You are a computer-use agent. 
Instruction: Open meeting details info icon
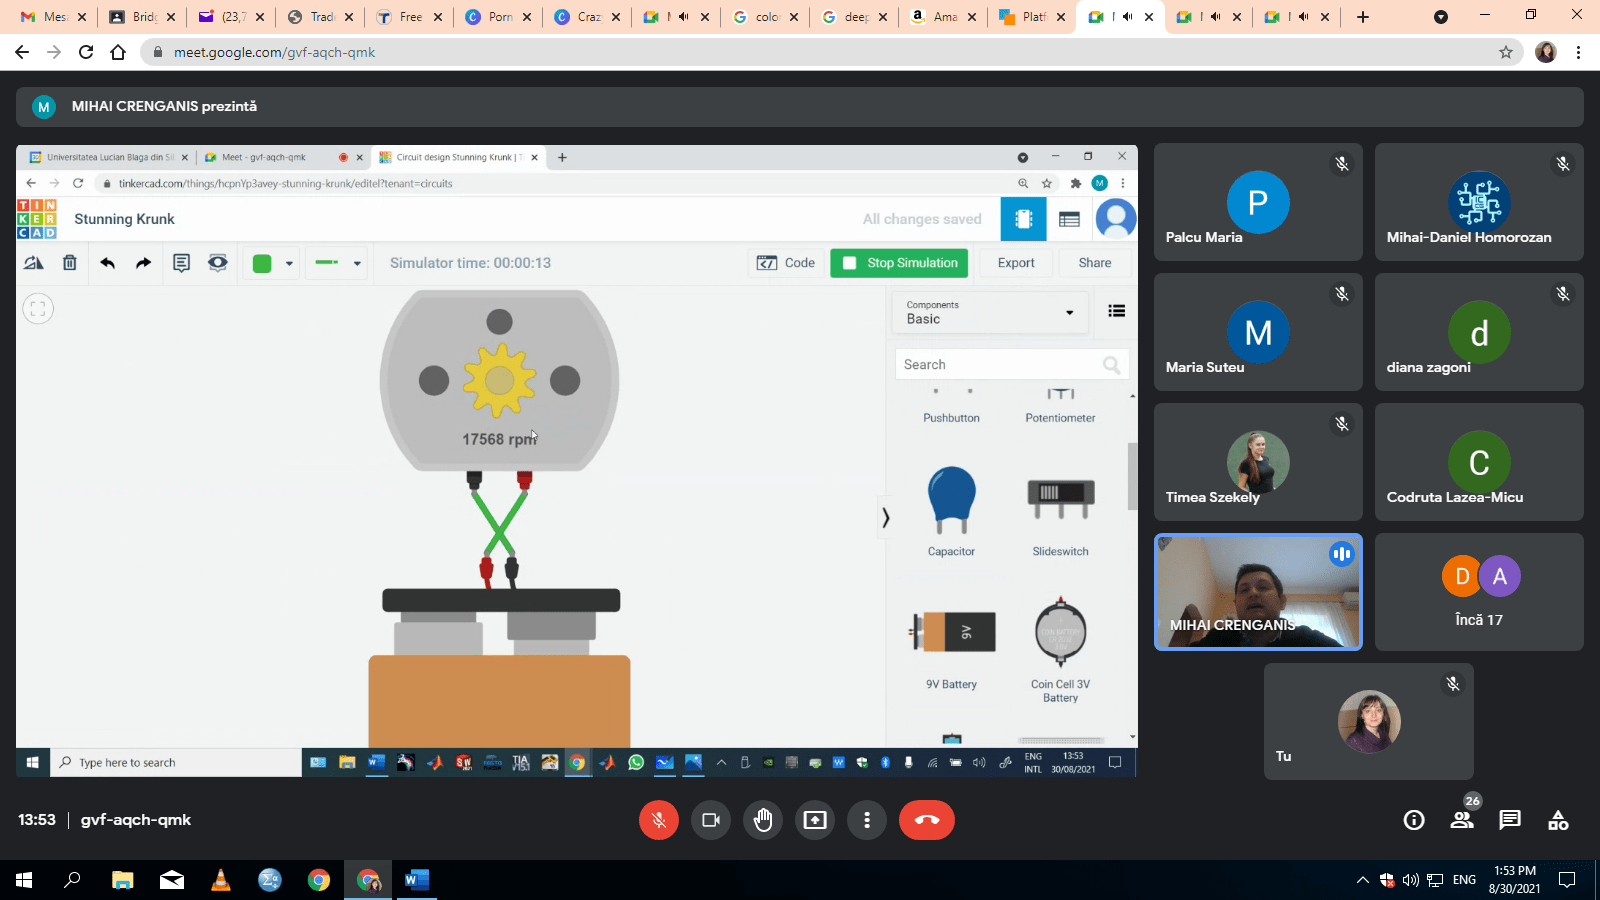tap(1414, 820)
